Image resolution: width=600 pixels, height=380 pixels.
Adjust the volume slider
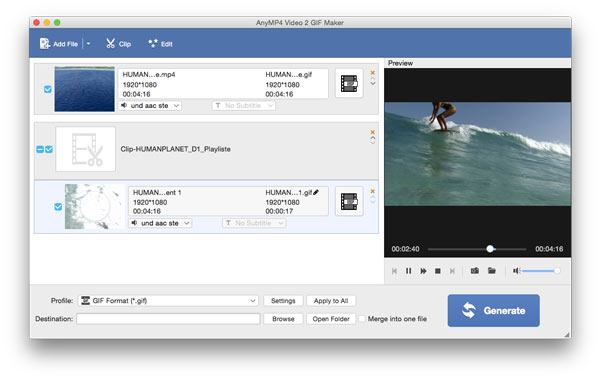[540, 271]
